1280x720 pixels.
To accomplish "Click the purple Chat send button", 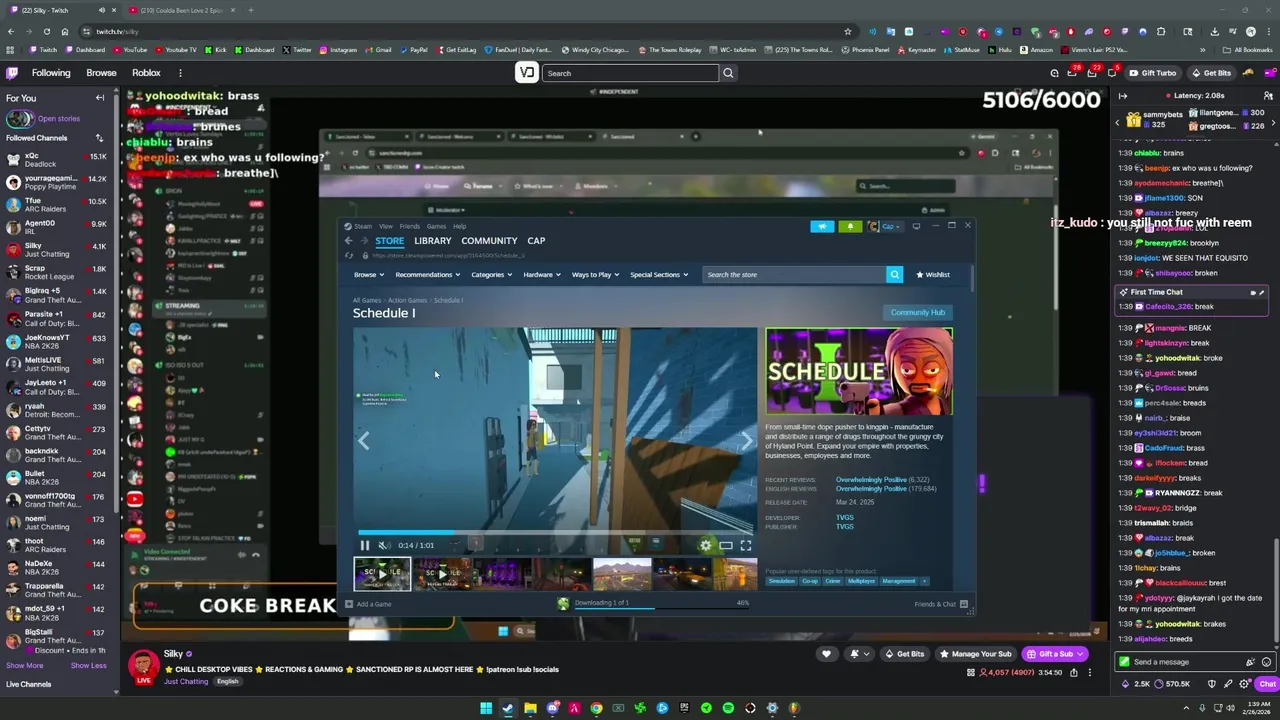I will (x=1267, y=684).
